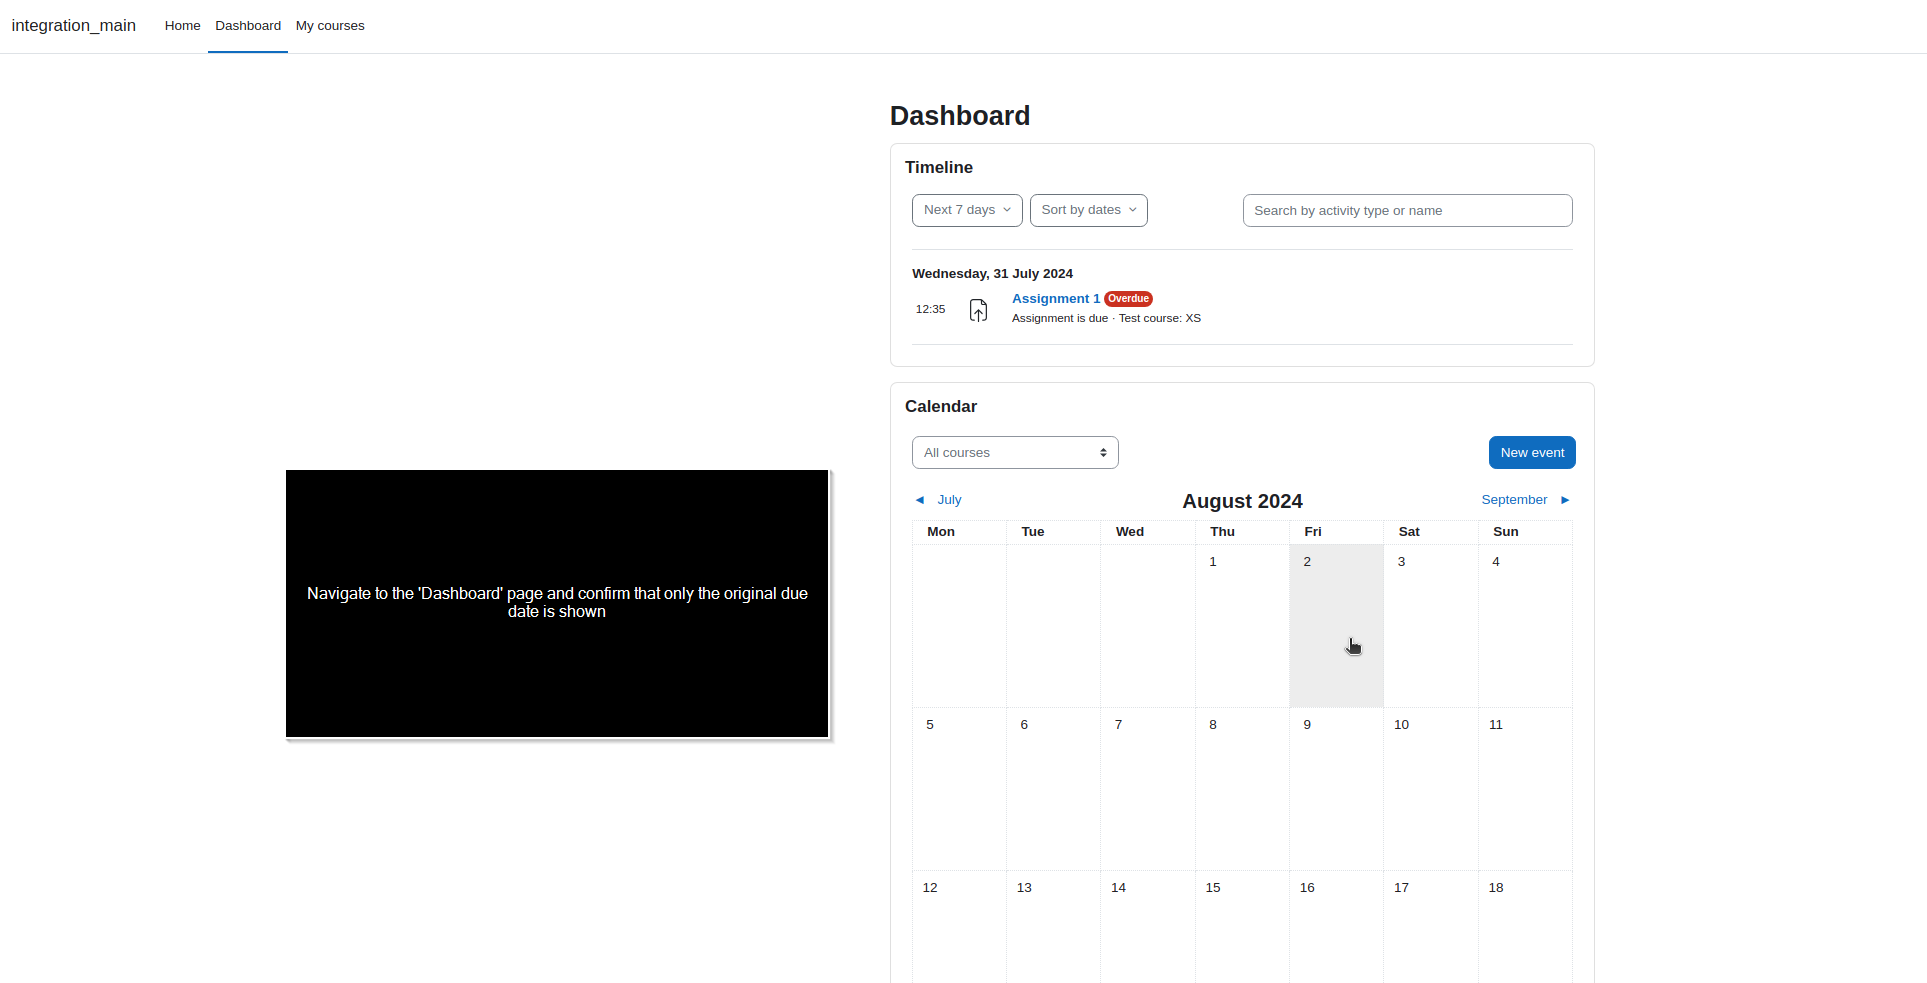This screenshot has width=1927, height=983.
Task: Click the Home navigation tab
Action: tap(182, 26)
